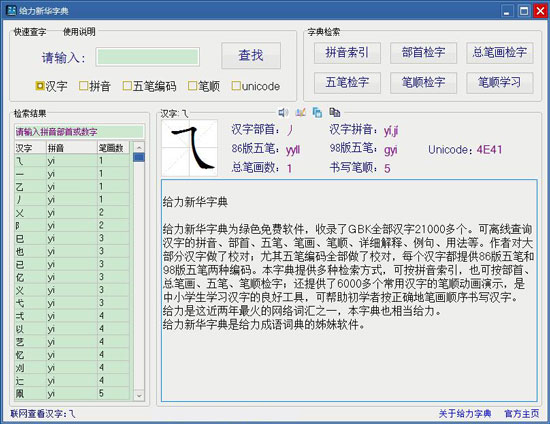Image resolution: width=550 pixels, height=424 pixels.
Task: Select the 辷 row in results
Action: click(x=72, y=381)
